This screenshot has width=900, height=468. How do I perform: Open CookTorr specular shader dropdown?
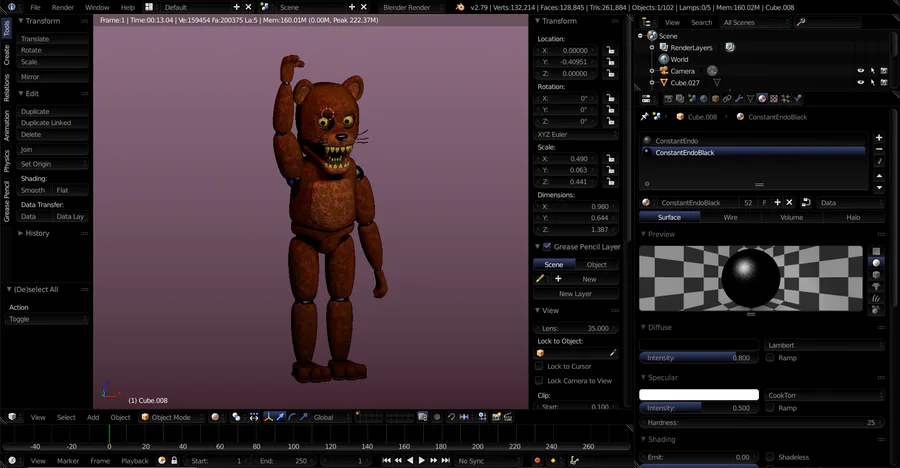point(824,395)
